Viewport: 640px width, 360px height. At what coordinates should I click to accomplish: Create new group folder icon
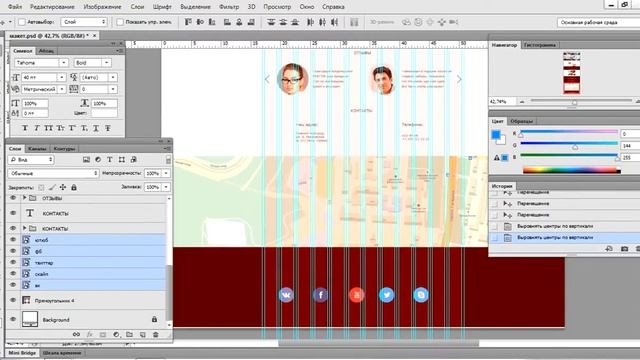pos(129,334)
